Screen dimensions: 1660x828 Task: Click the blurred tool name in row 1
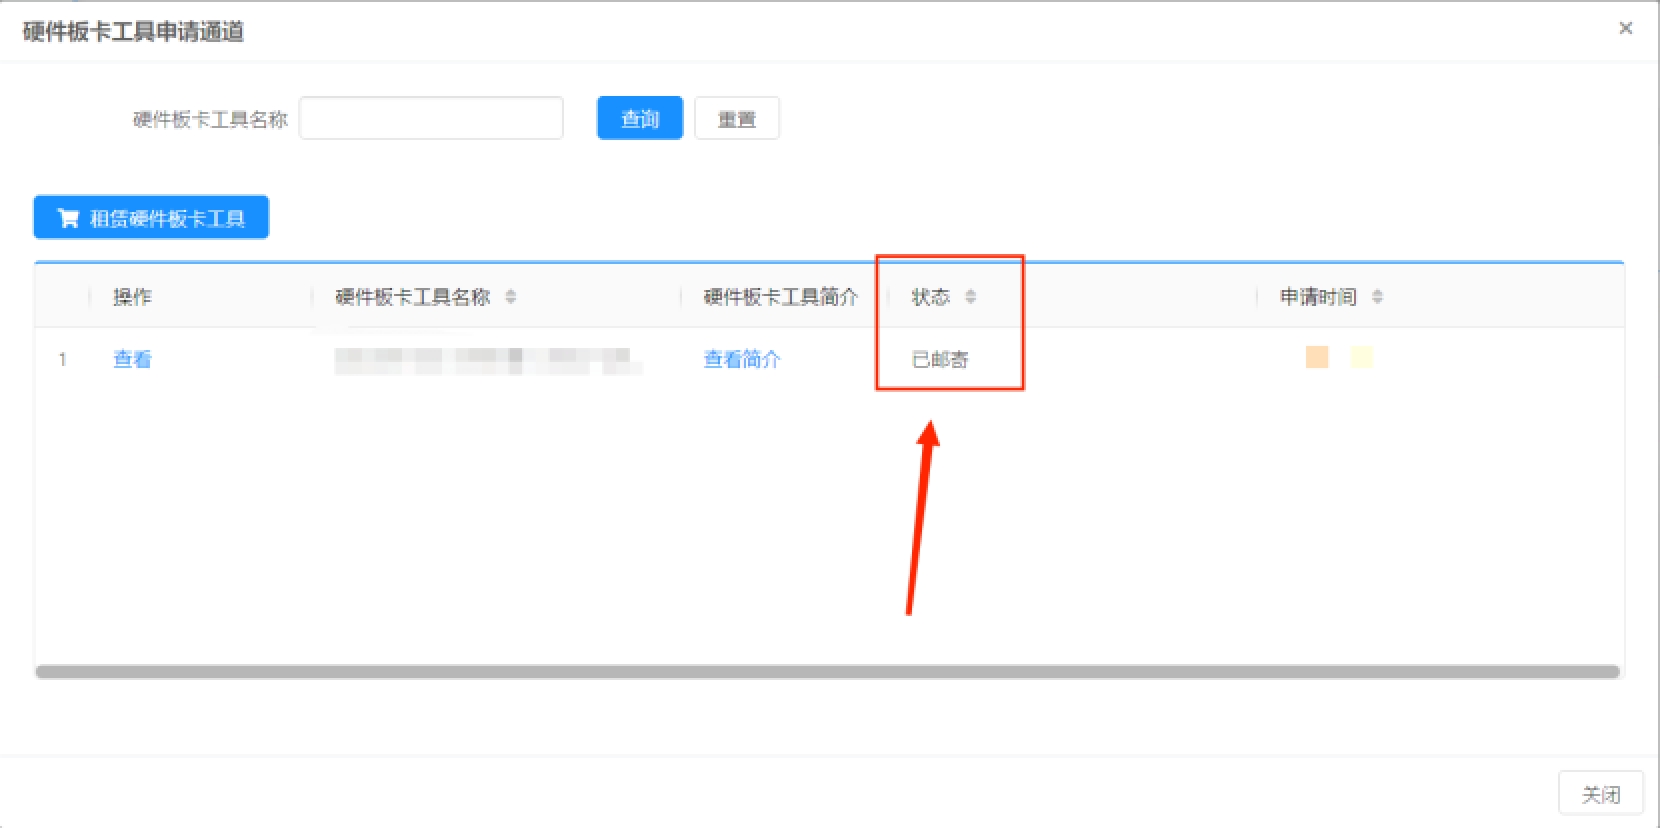pyautogui.click(x=487, y=360)
